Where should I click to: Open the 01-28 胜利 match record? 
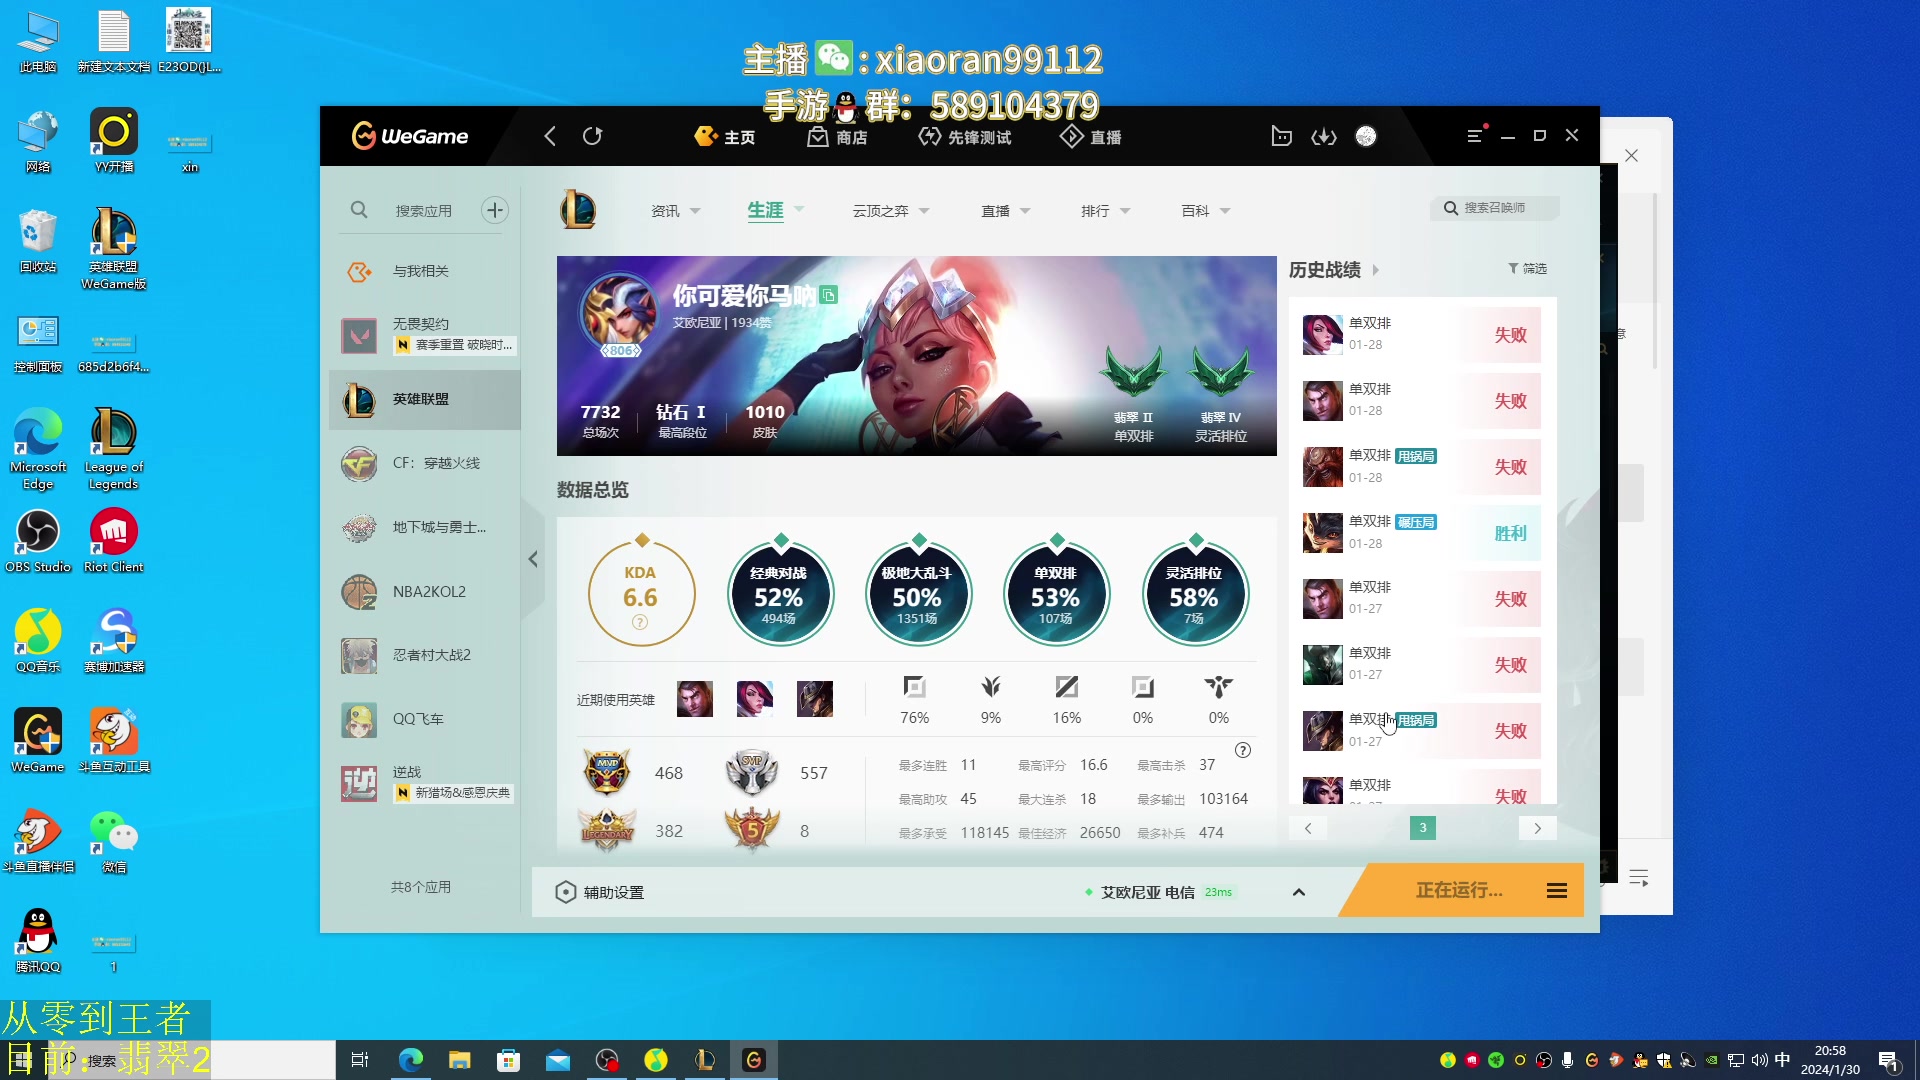point(1421,533)
